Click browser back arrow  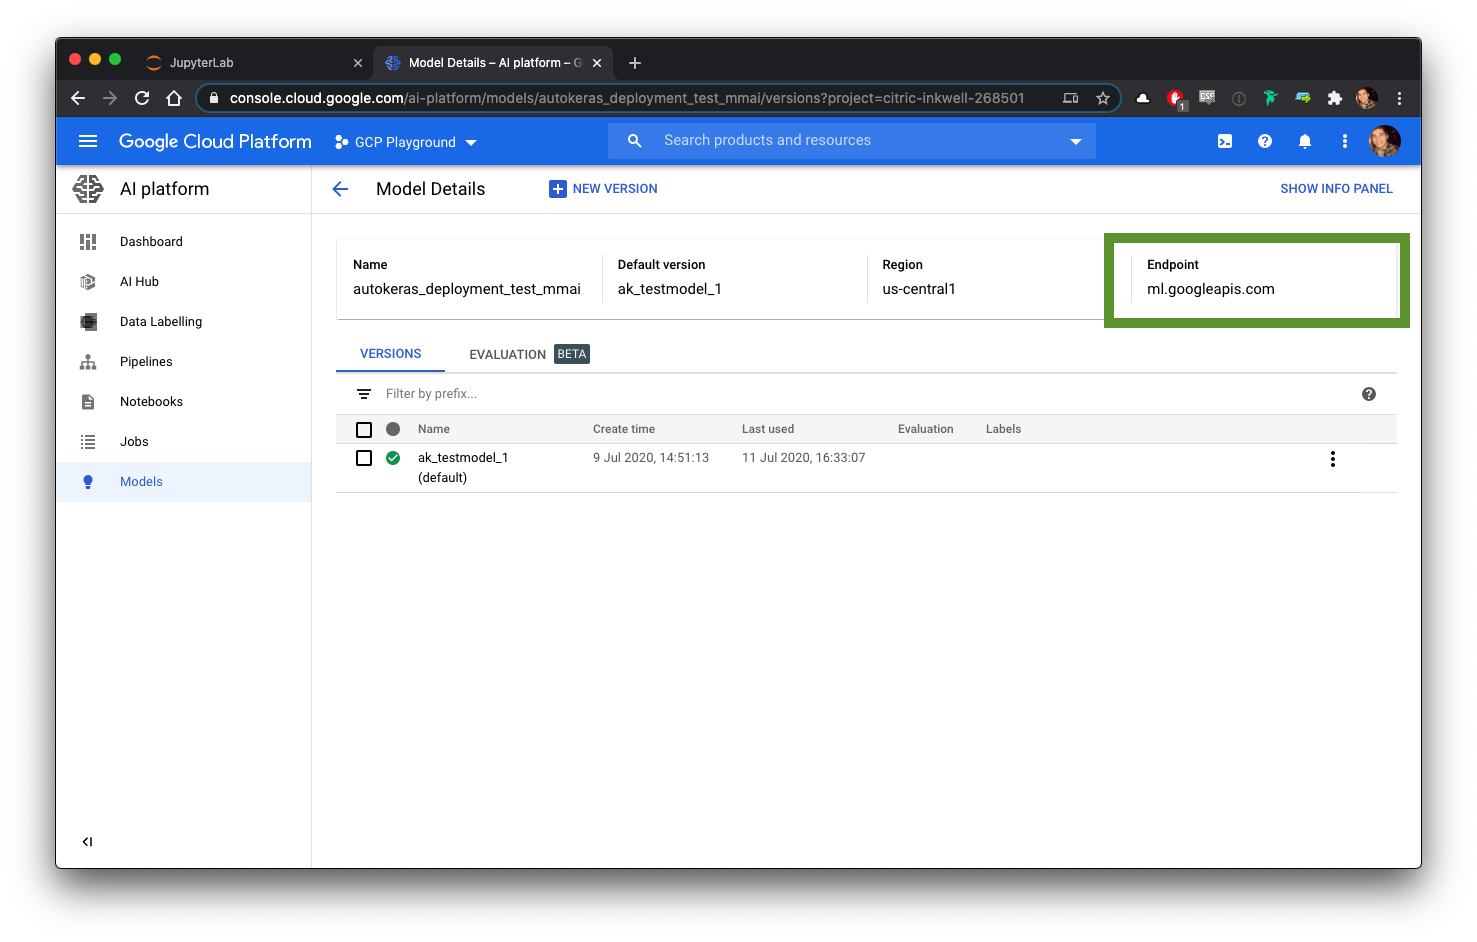click(x=78, y=98)
